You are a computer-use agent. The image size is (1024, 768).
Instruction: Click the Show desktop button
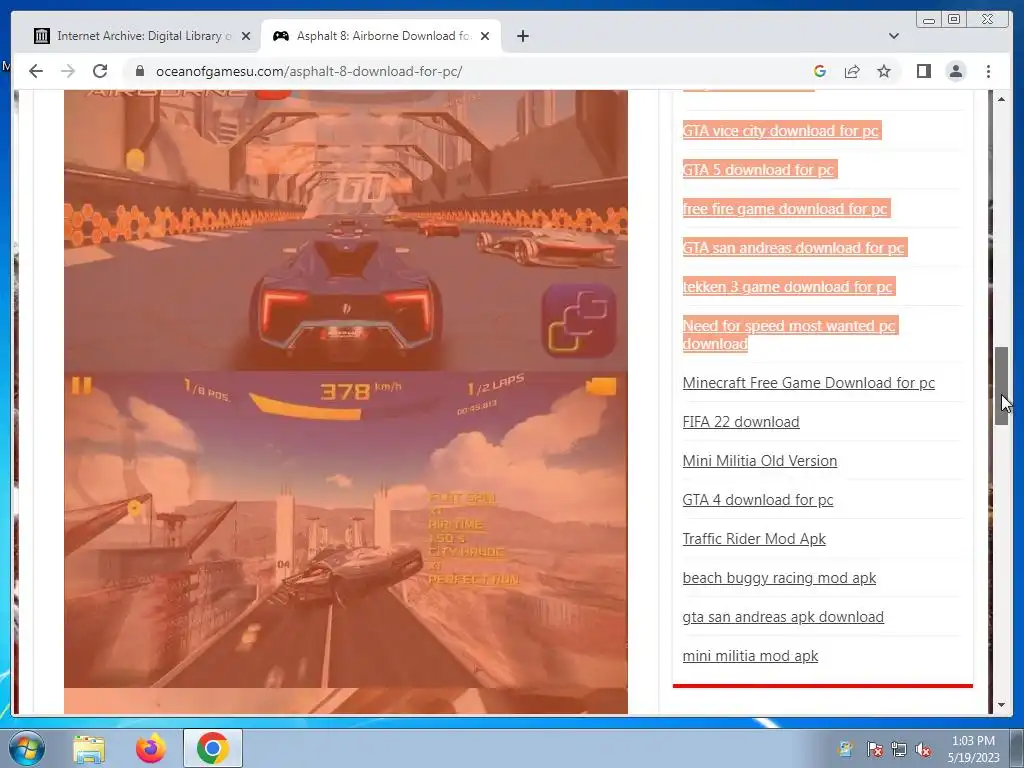(1017, 749)
